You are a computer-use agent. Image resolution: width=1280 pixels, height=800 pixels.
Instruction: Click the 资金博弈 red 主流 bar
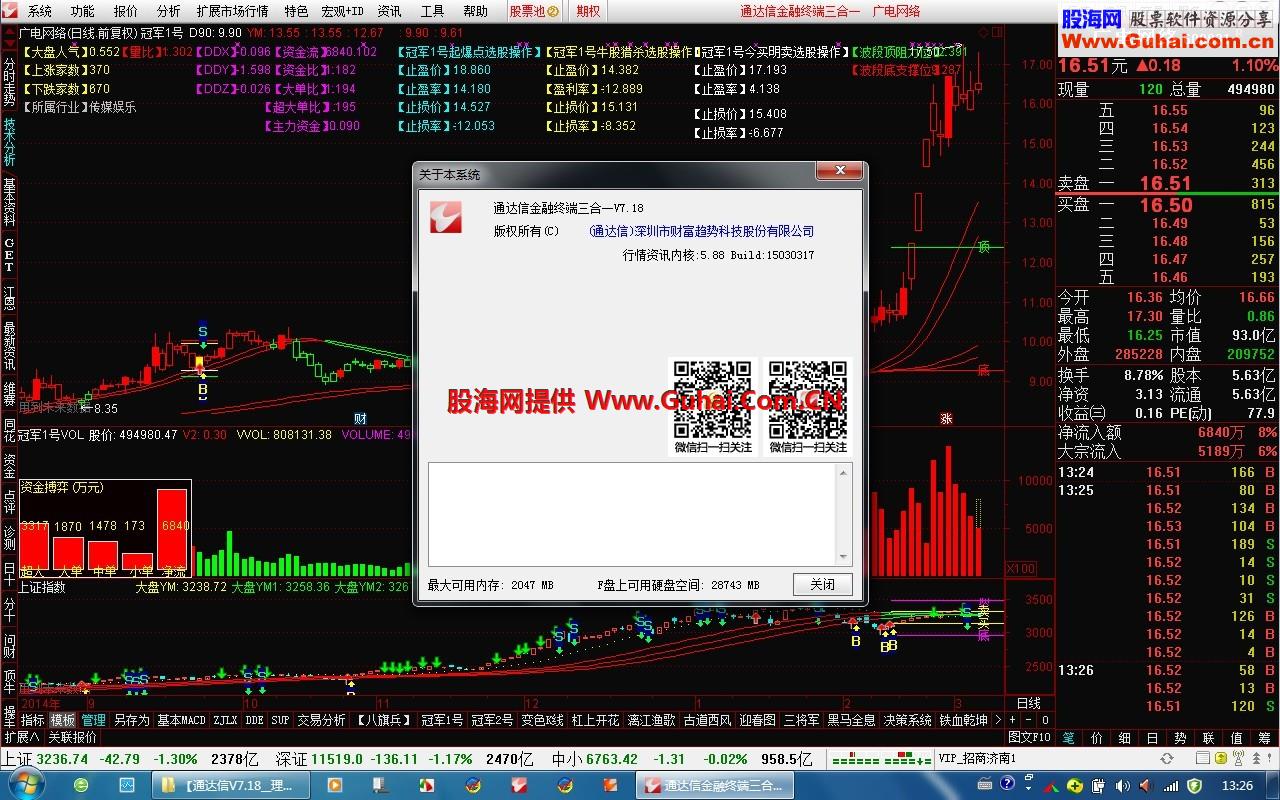(172, 530)
